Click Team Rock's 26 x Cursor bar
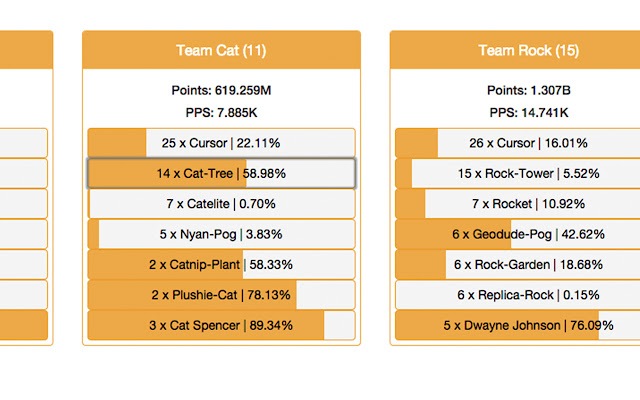The width and height of the screenshot is (640, 400). click(518, 143)
